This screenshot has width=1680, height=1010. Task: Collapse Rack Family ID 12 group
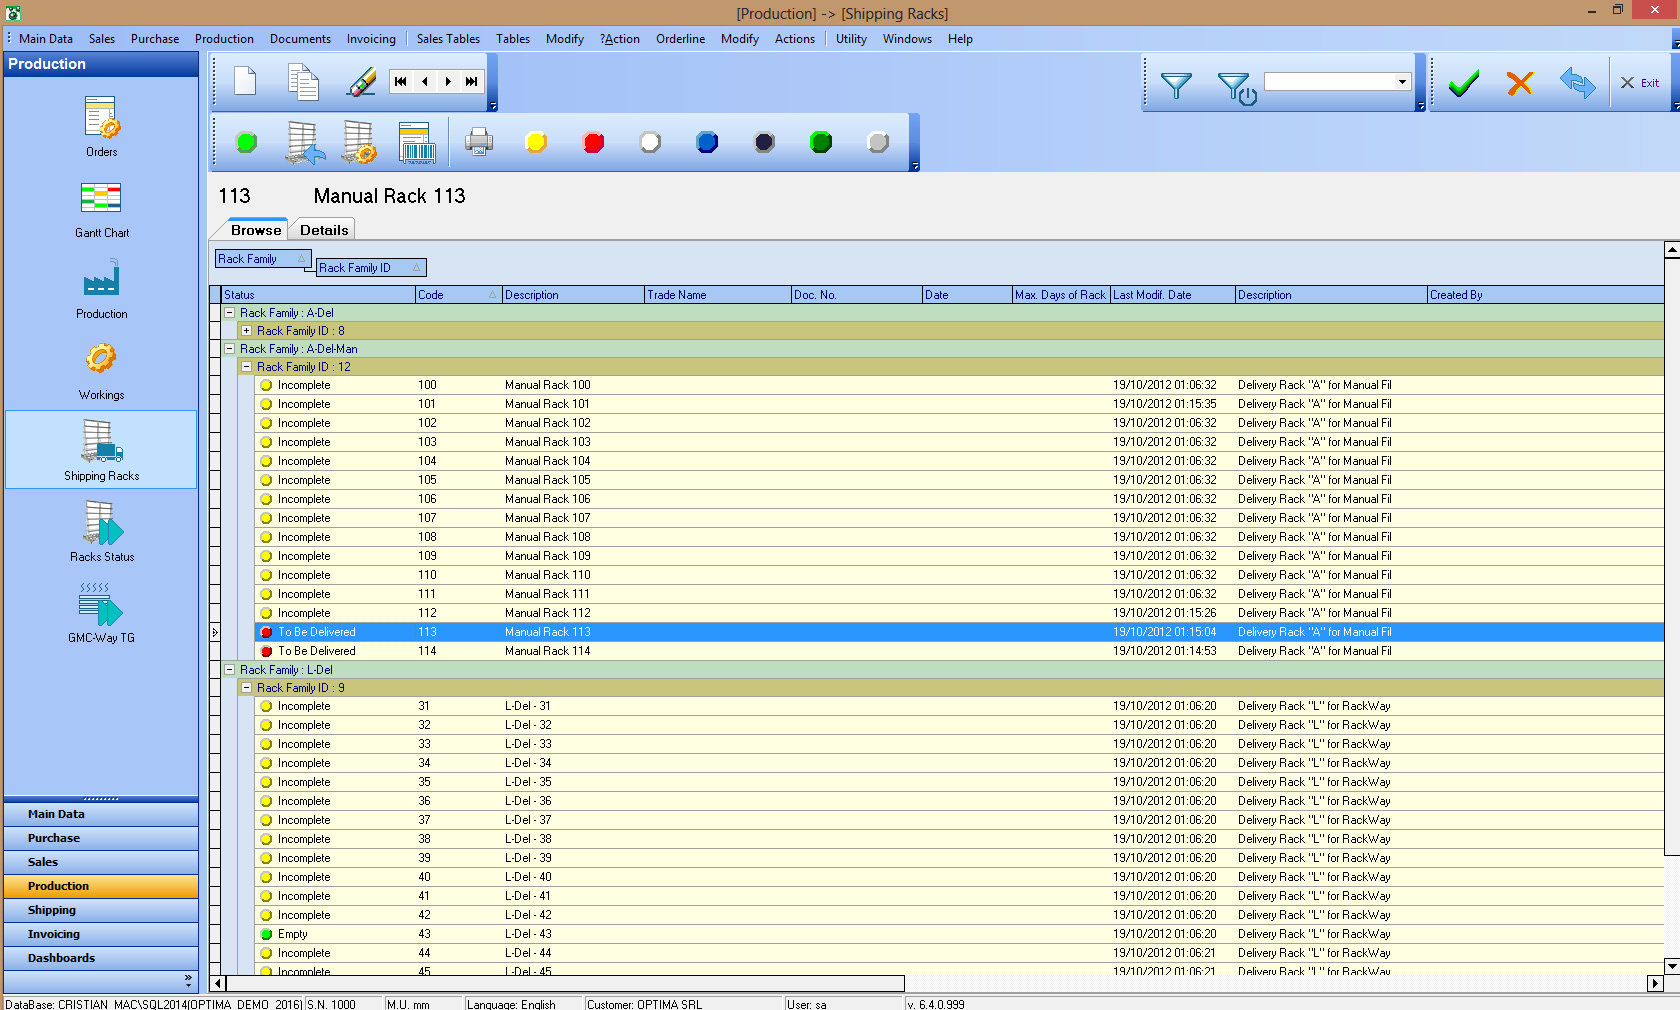(246, 367)
